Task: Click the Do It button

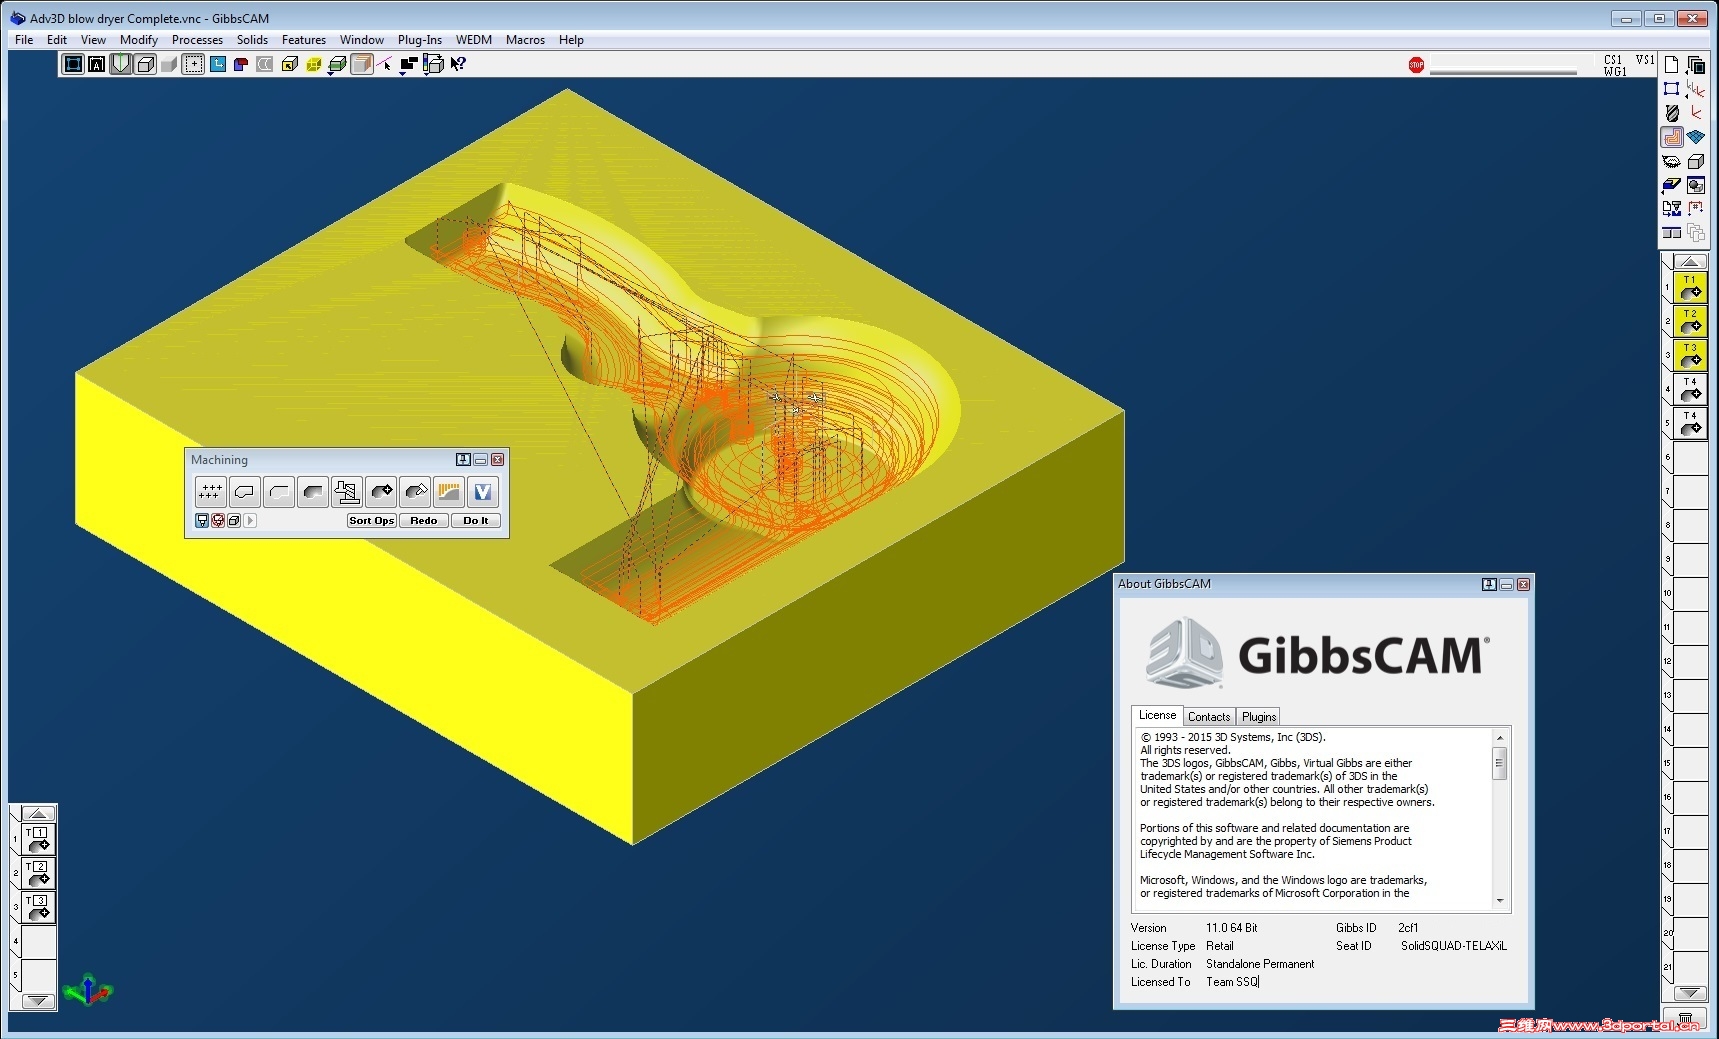Action: 476,521
